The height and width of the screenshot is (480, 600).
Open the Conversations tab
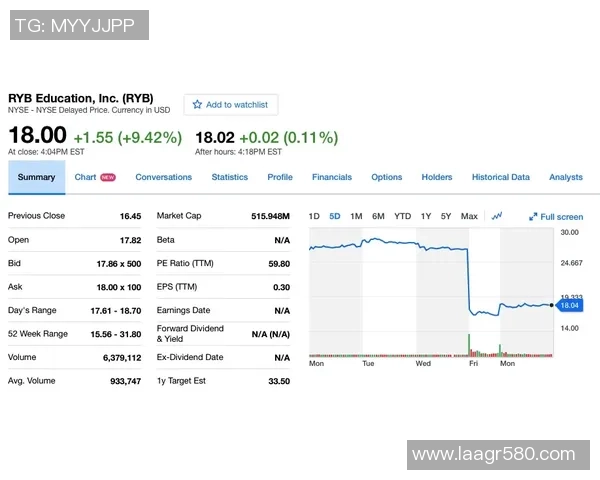(163, 177)
